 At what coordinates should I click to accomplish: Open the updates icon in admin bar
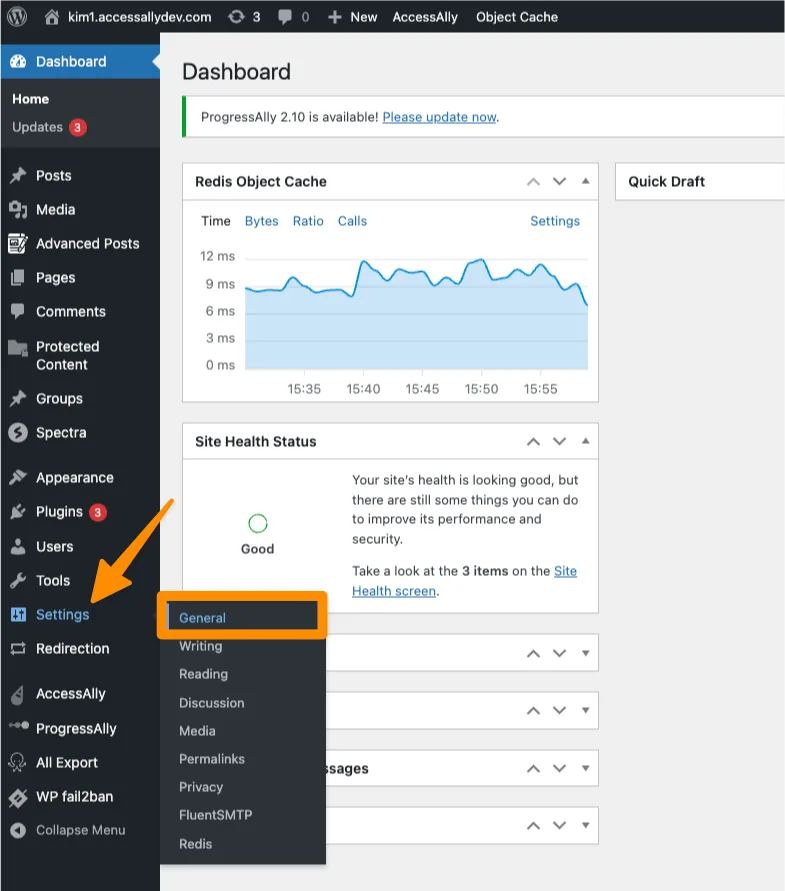coord(235,17)
